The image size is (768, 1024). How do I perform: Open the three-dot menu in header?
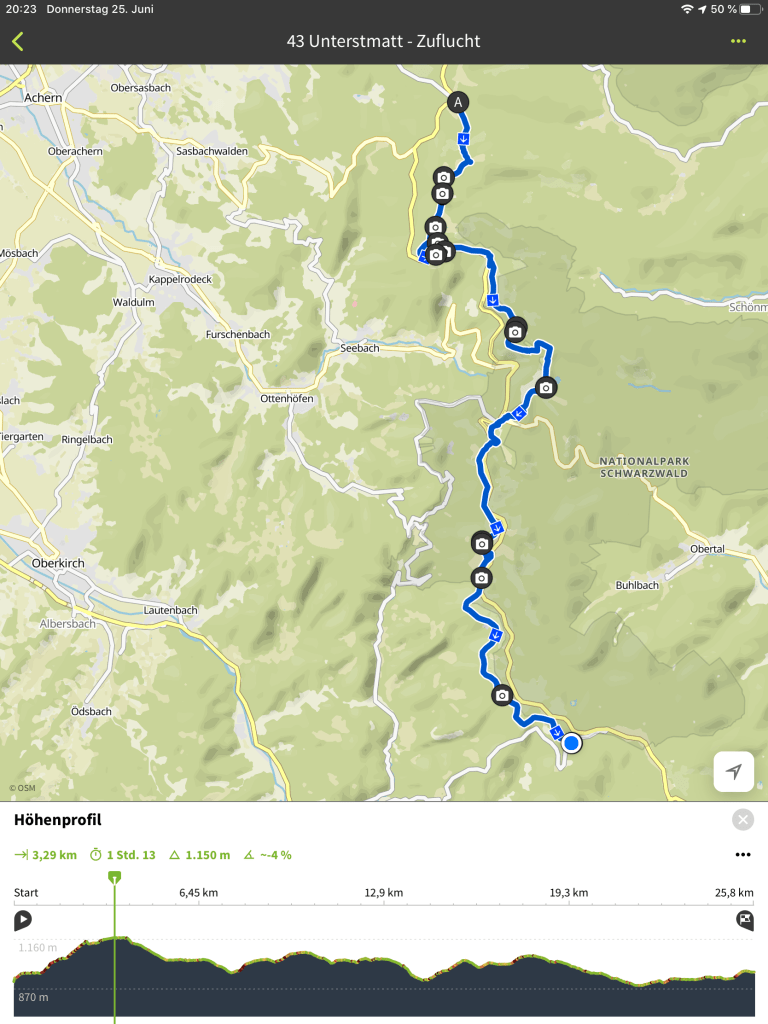coord(738,41)
